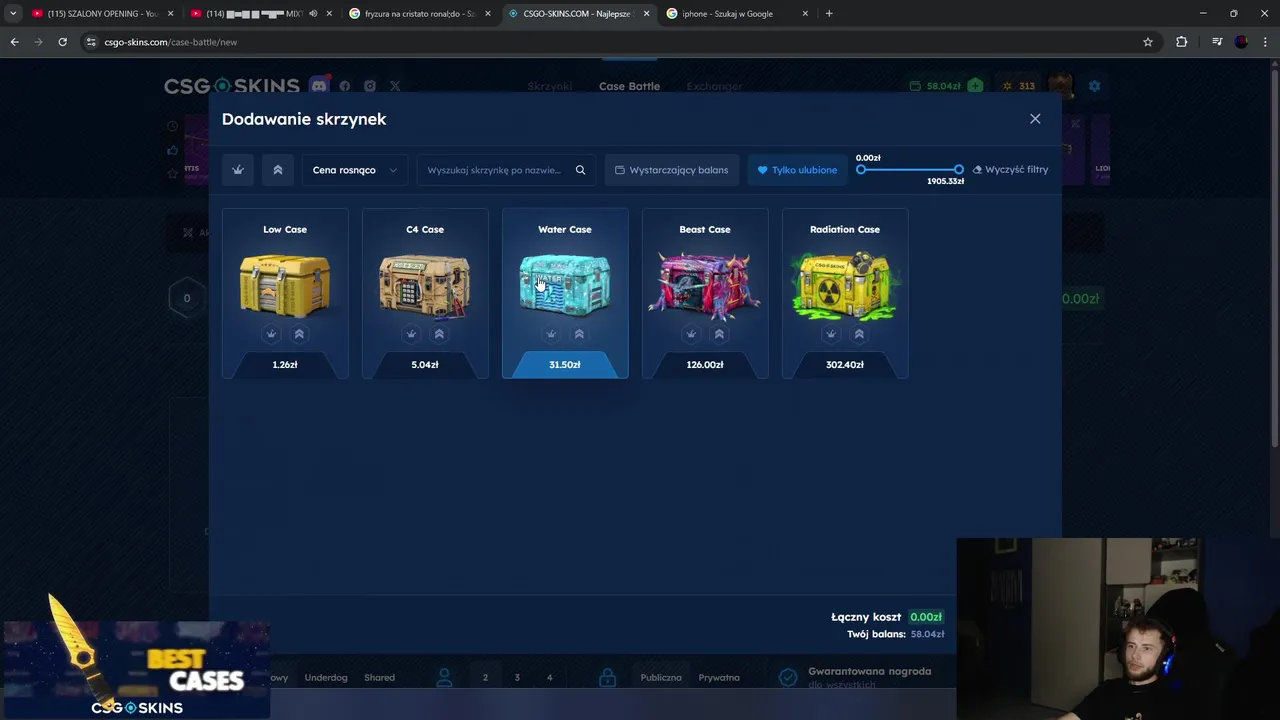Open site settings gear icon in header
This screenshot has width=1280, height=720.
[1094, 86]
